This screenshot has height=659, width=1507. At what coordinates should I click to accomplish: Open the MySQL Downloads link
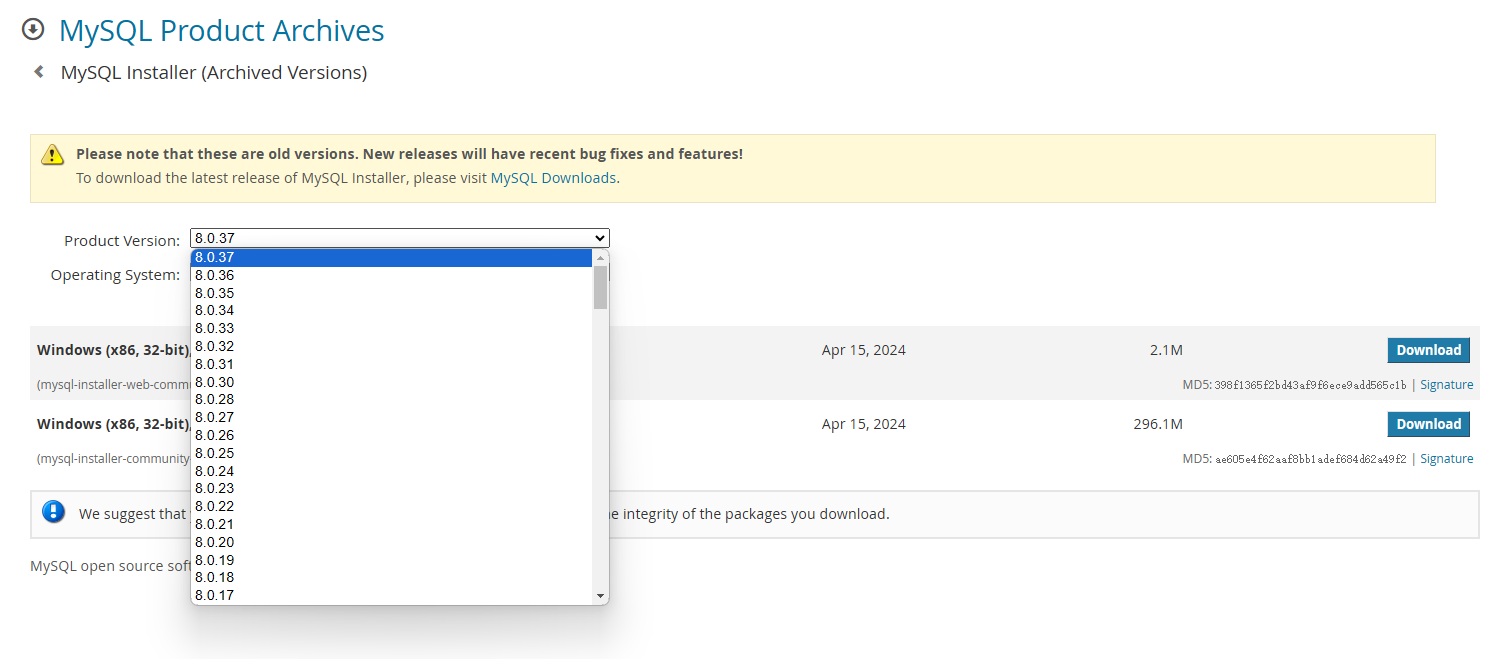553,178
